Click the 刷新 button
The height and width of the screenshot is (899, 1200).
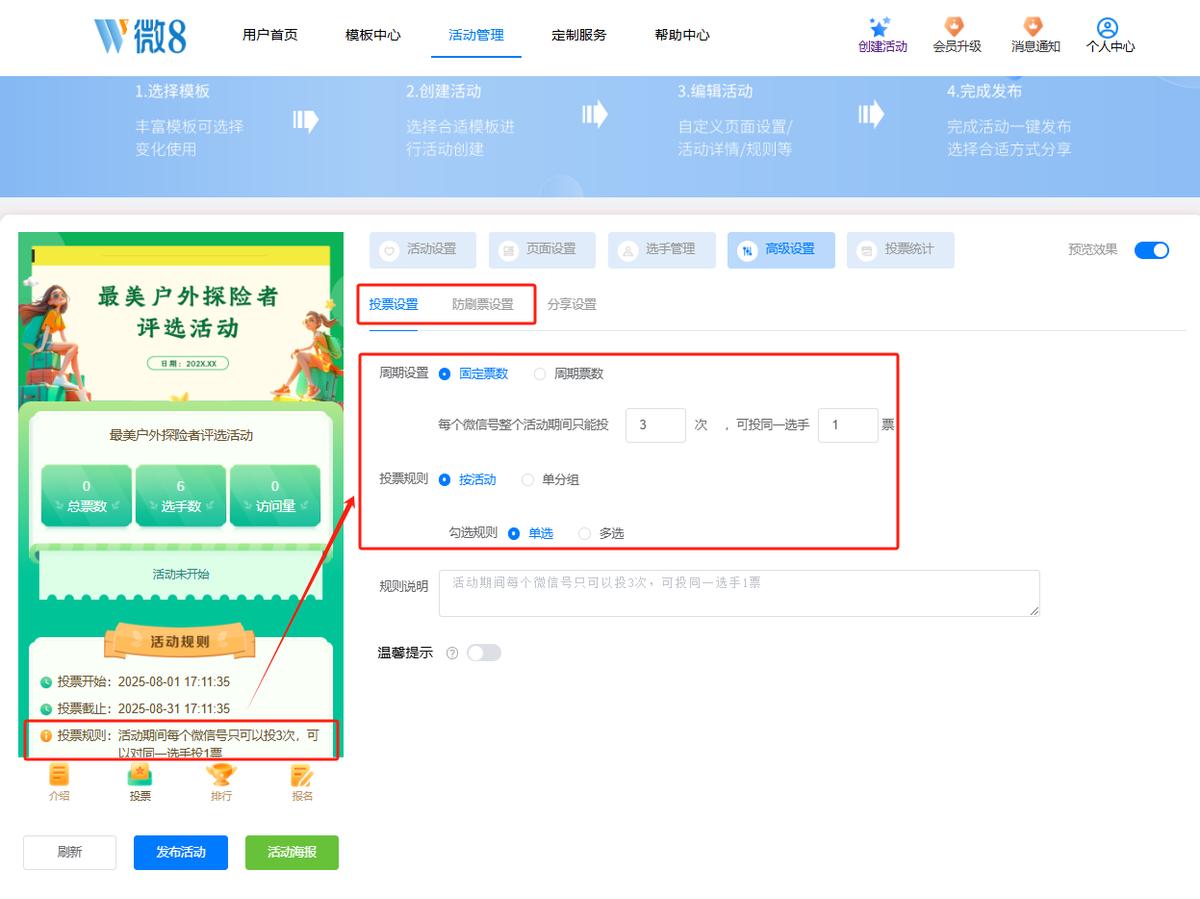pyautogui.click(x=70, y=853)
